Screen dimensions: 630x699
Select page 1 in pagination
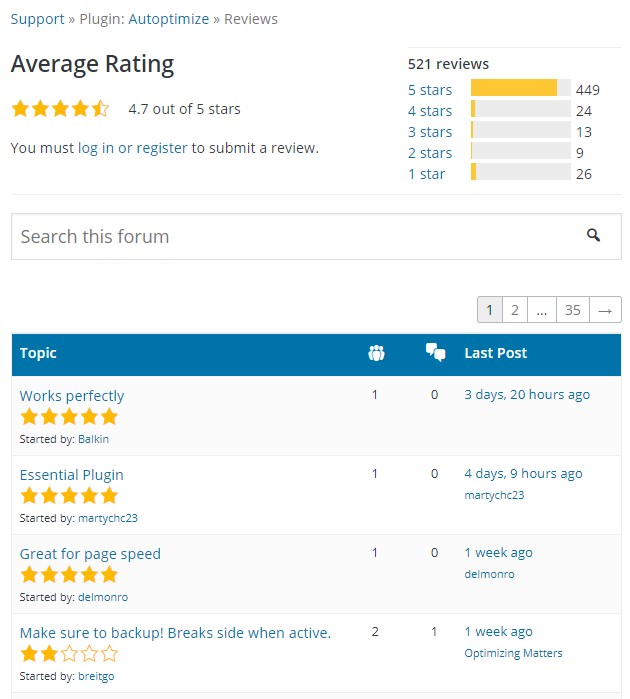coord(490,309)
